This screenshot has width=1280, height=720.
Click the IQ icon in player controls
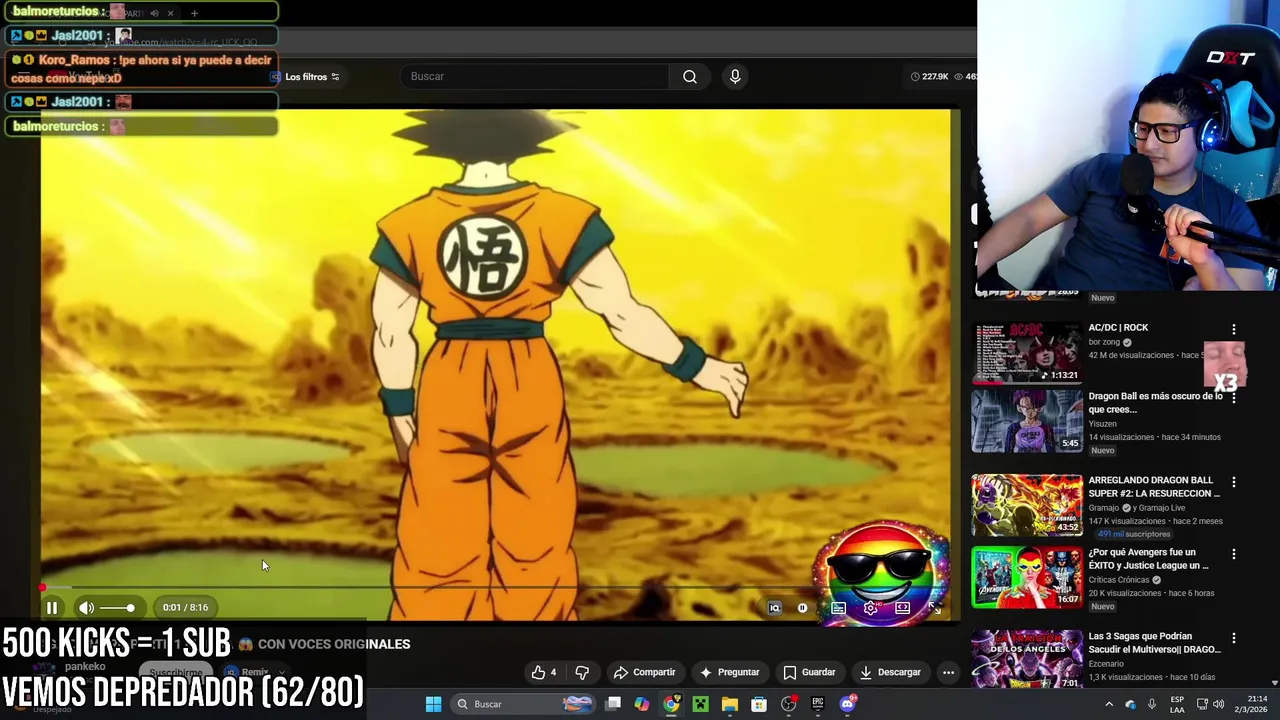[x=774, y=608]
